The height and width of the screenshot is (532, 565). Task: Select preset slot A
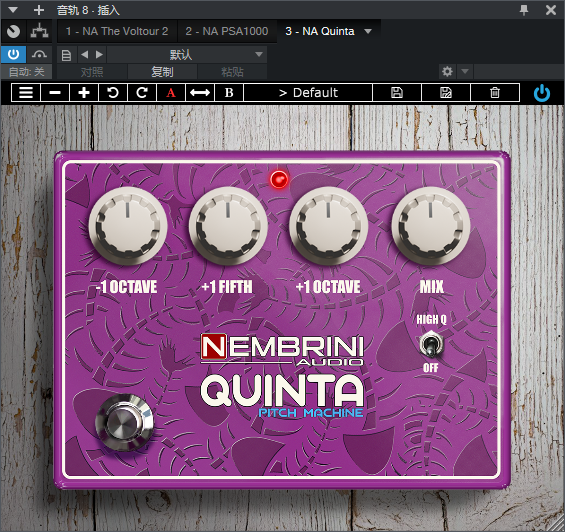click(171, 93)
